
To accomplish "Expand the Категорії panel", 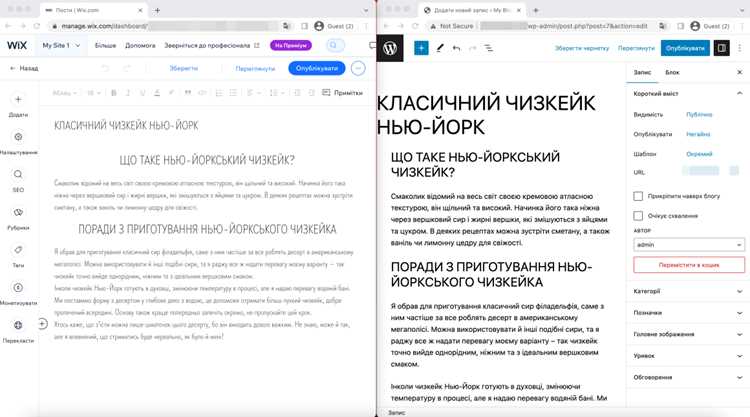I will [688, 291].
